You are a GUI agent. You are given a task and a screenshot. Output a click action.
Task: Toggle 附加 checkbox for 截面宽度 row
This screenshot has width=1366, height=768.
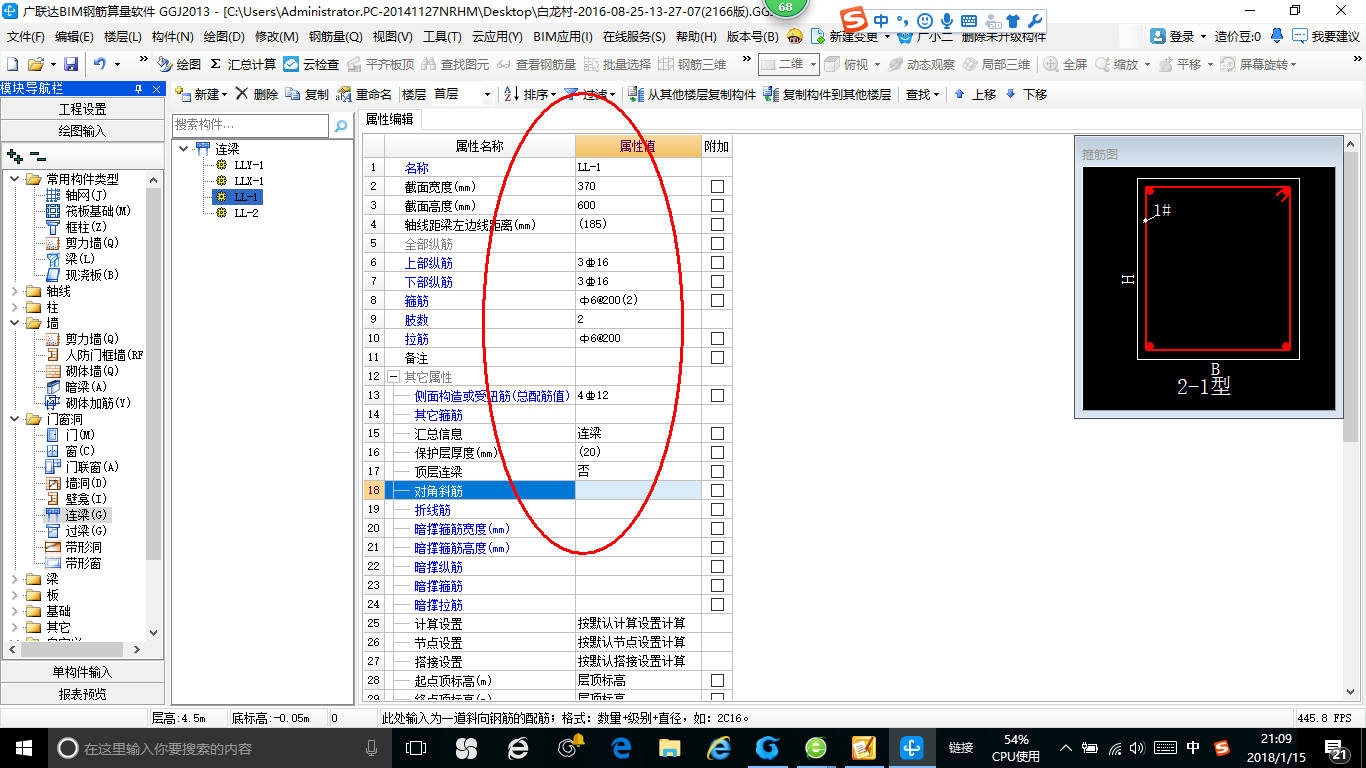click(x=717, y=187)
